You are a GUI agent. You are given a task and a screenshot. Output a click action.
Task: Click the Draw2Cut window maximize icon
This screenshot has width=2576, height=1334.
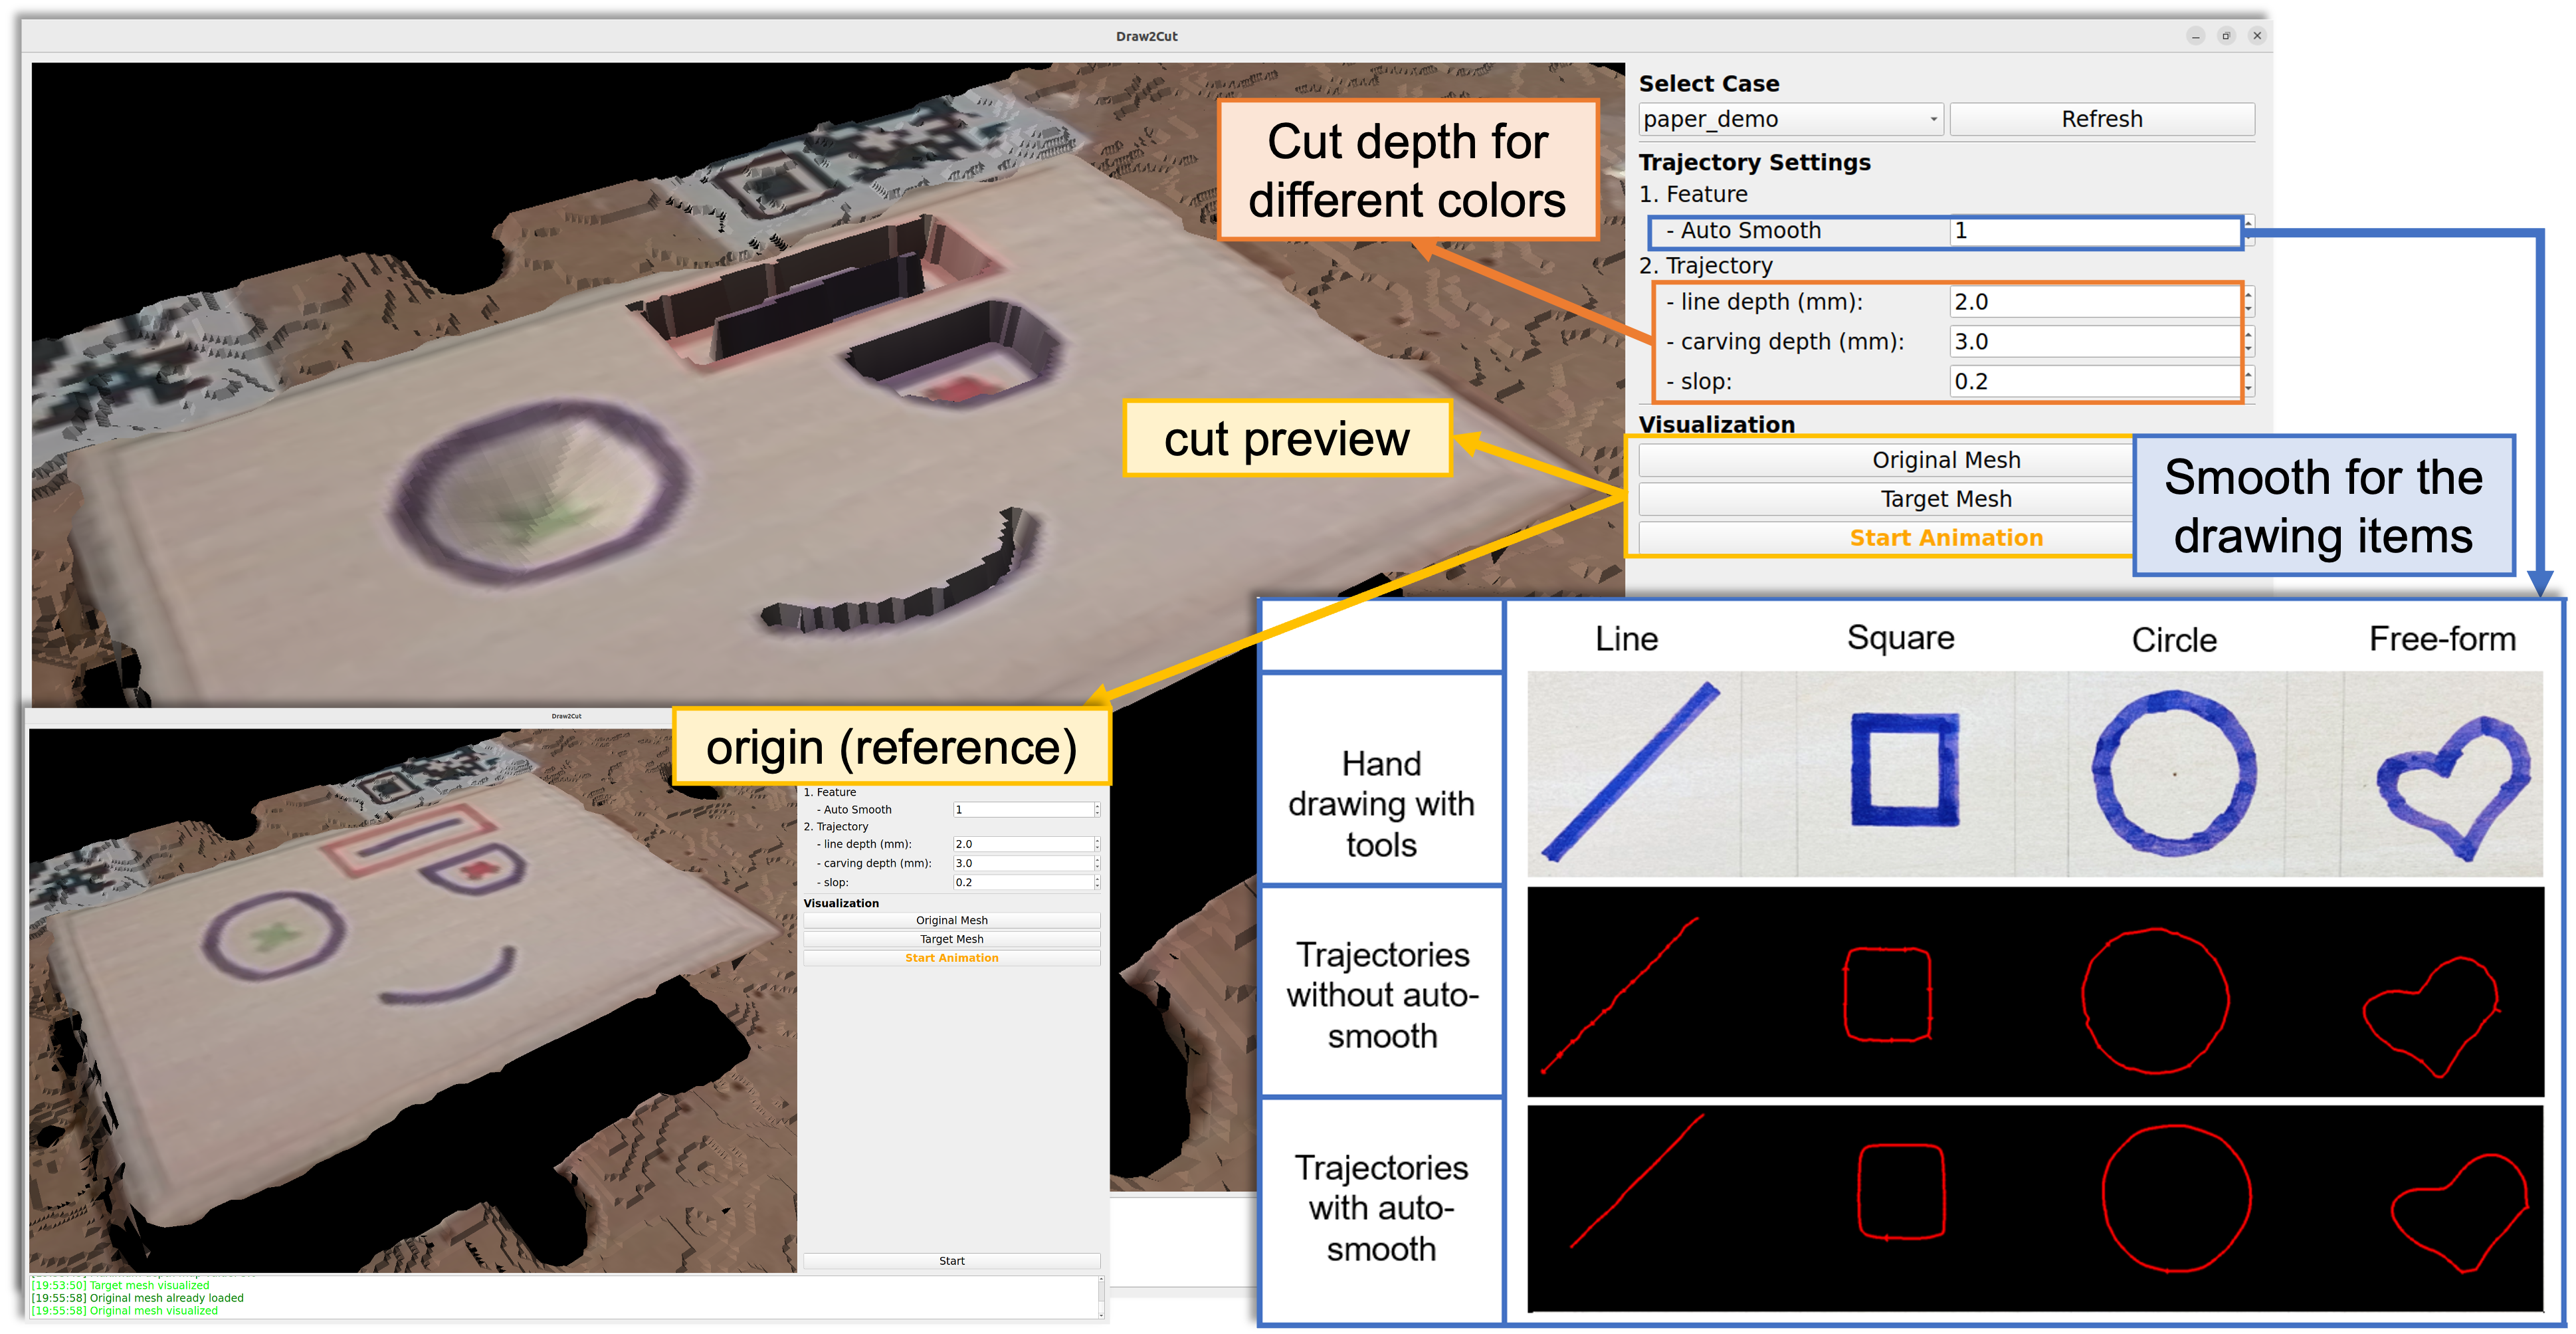[x=2226, y=36]
